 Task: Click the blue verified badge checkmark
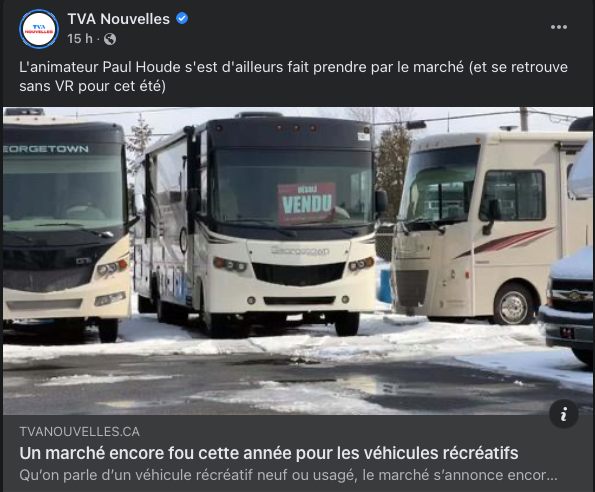182,18
